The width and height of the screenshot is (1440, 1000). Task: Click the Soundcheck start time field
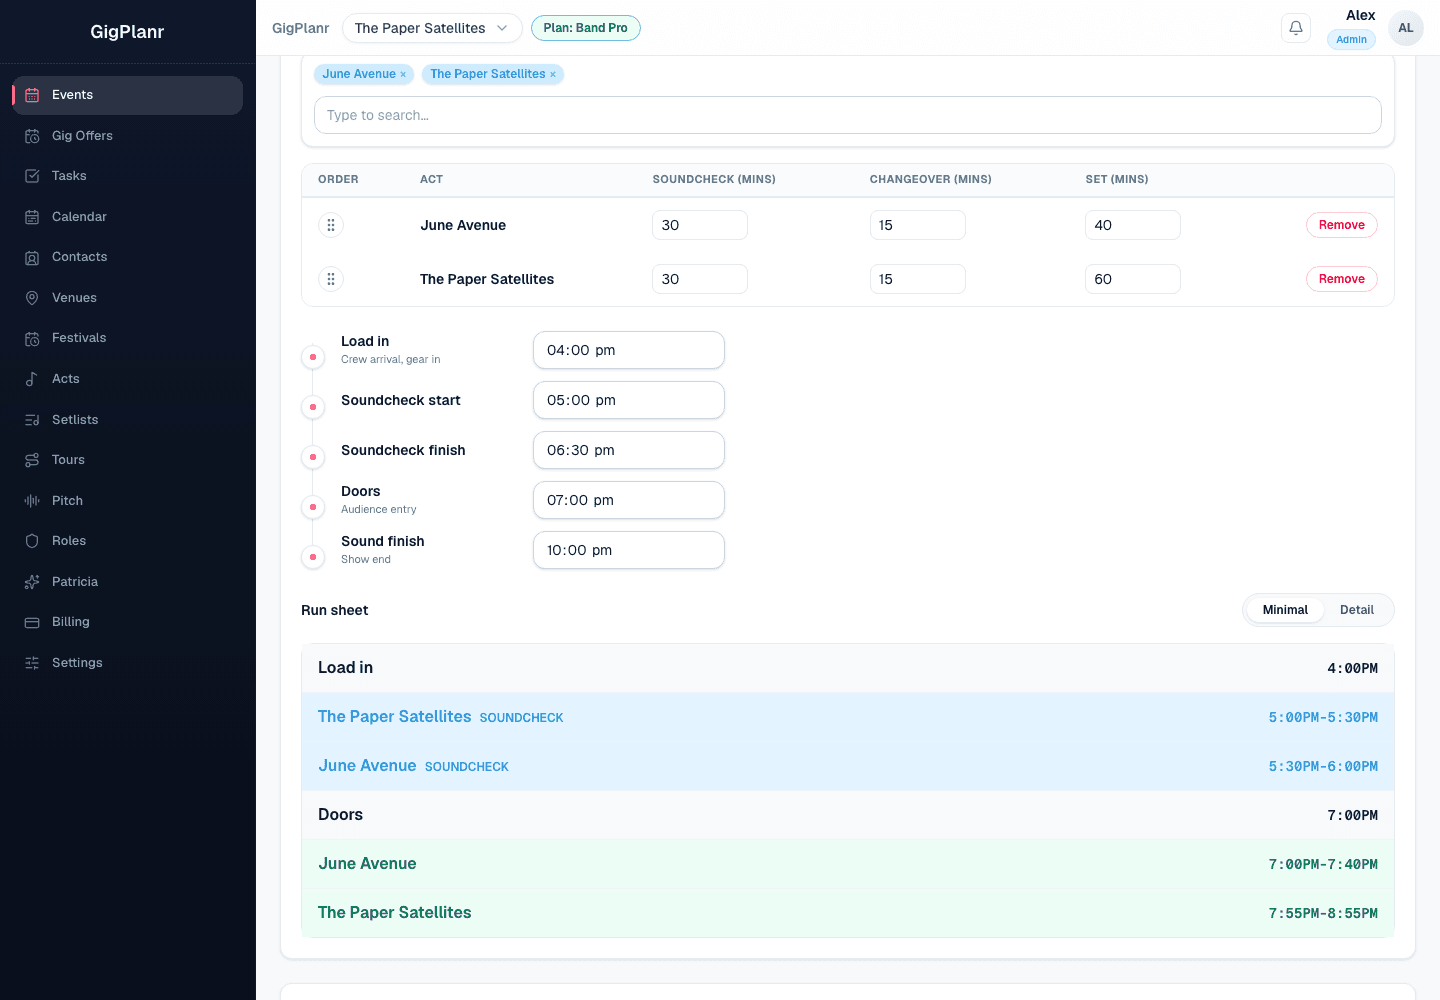629,400
